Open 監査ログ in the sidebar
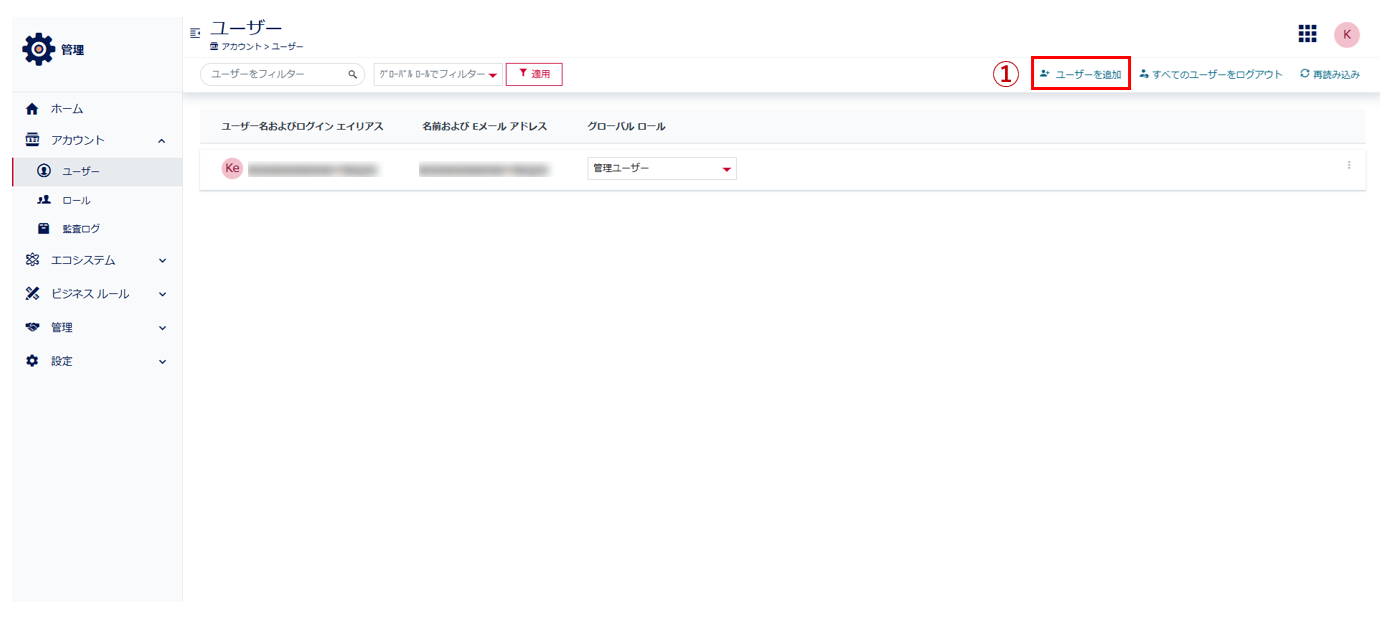The image size is (1383, 642). click(x=81, y=229)
